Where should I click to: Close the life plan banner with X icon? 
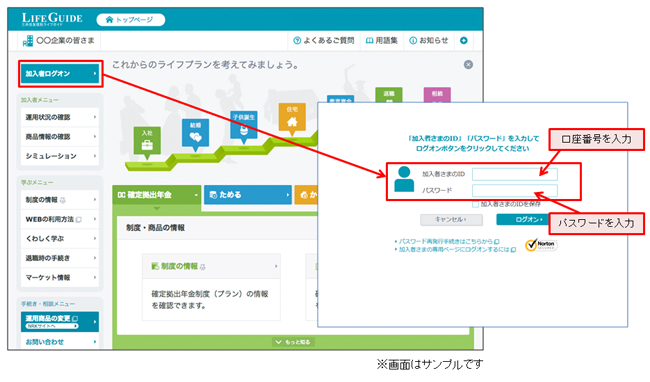(468, 65)
